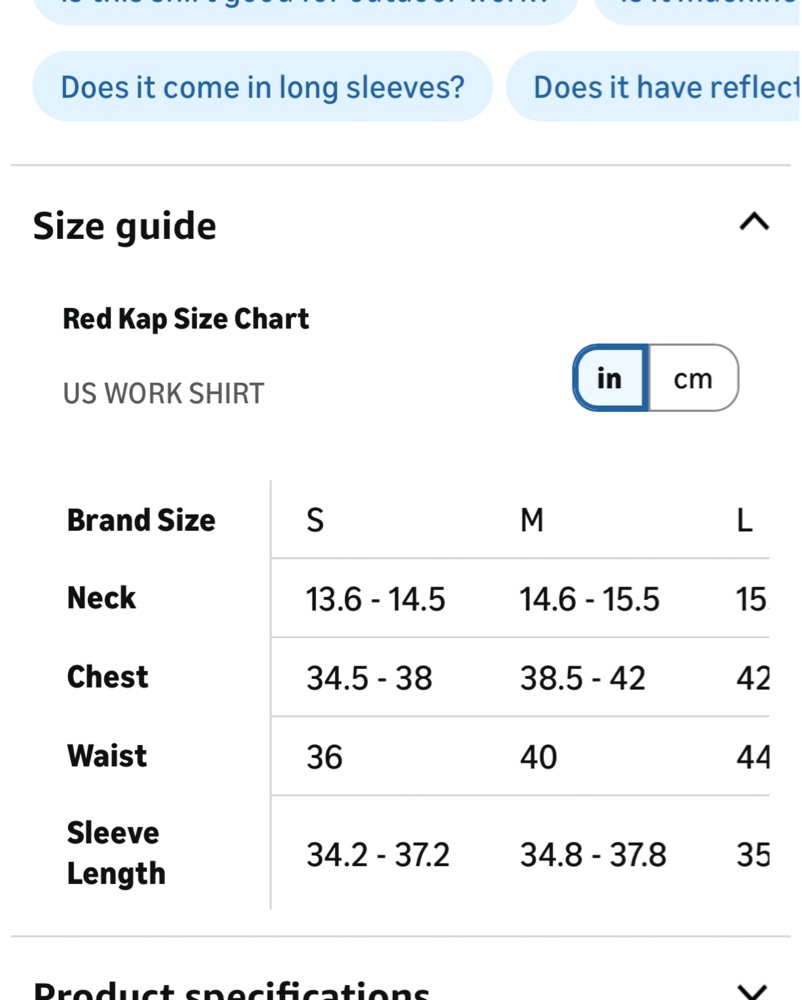Select the S size column header

point(315,520)
